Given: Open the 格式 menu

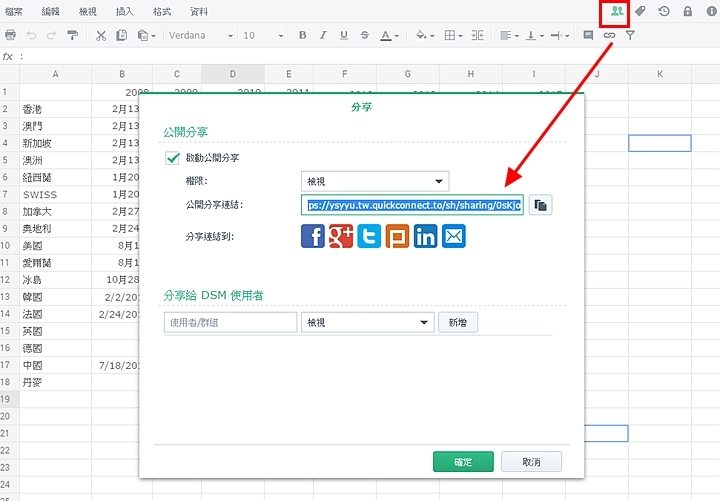Looking at the screenshot, I should 162,12.
